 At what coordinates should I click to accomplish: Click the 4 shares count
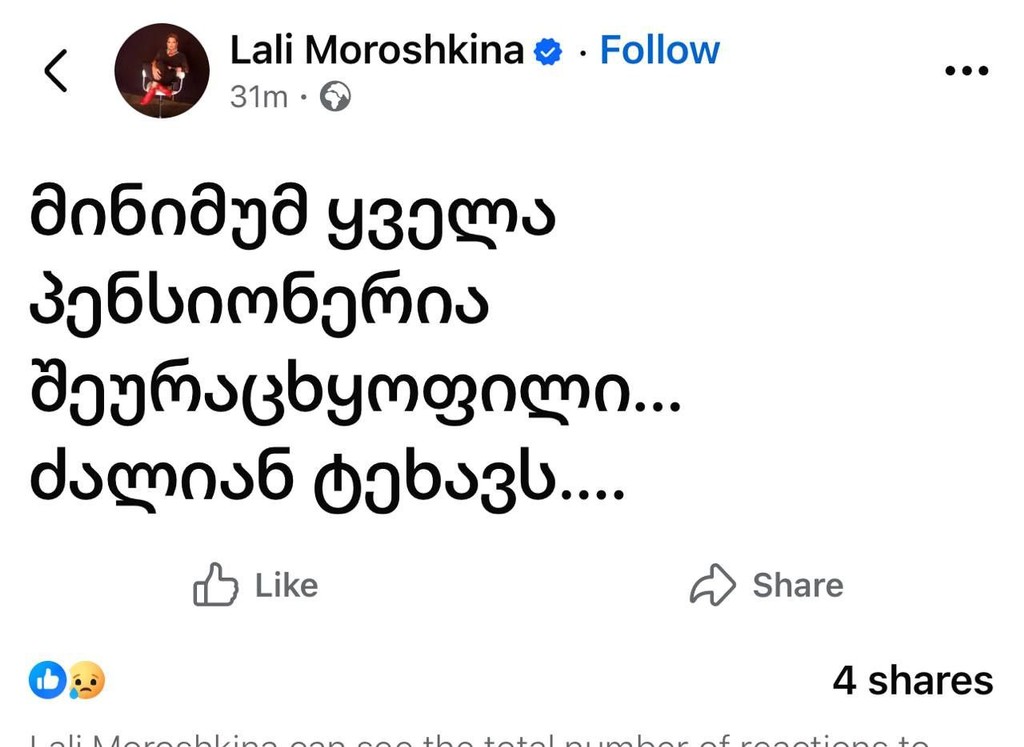pos(912,680)
